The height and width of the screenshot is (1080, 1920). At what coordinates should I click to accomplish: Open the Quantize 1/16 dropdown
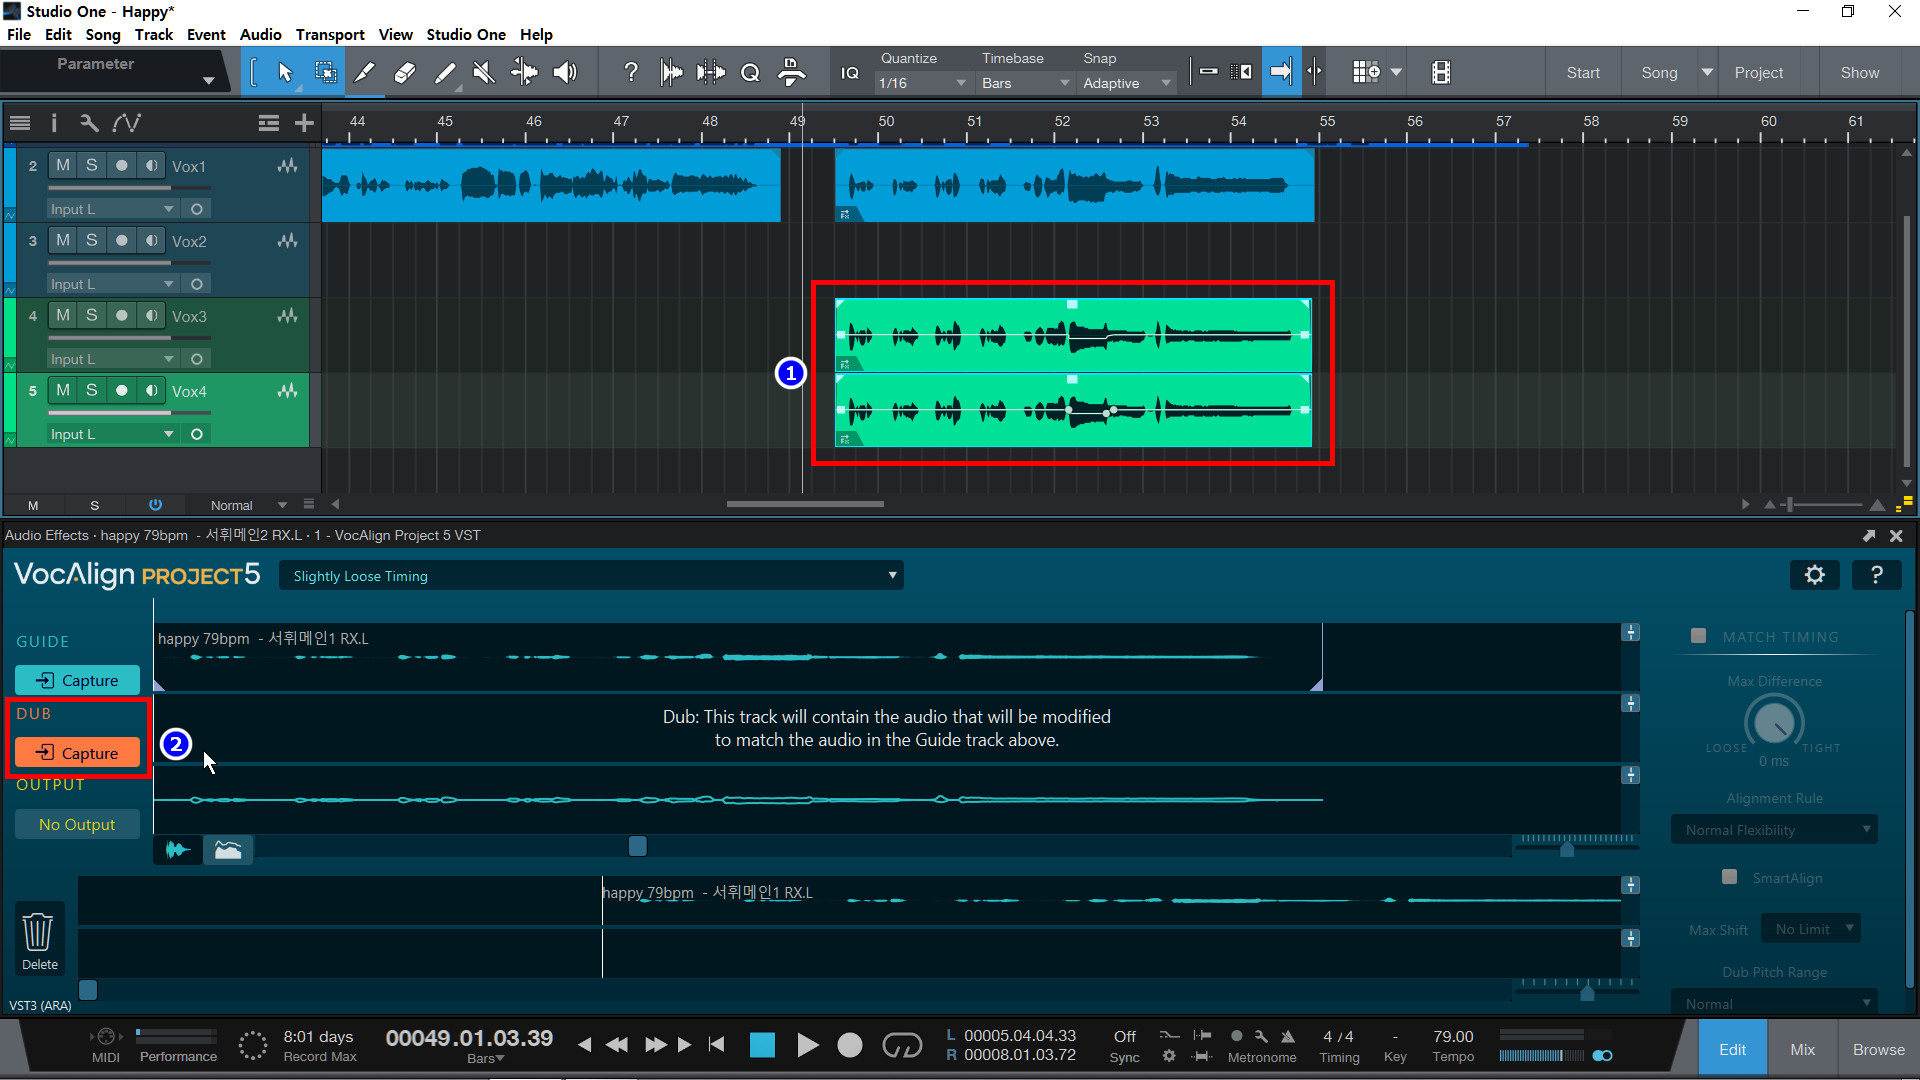tap(921, 83)
